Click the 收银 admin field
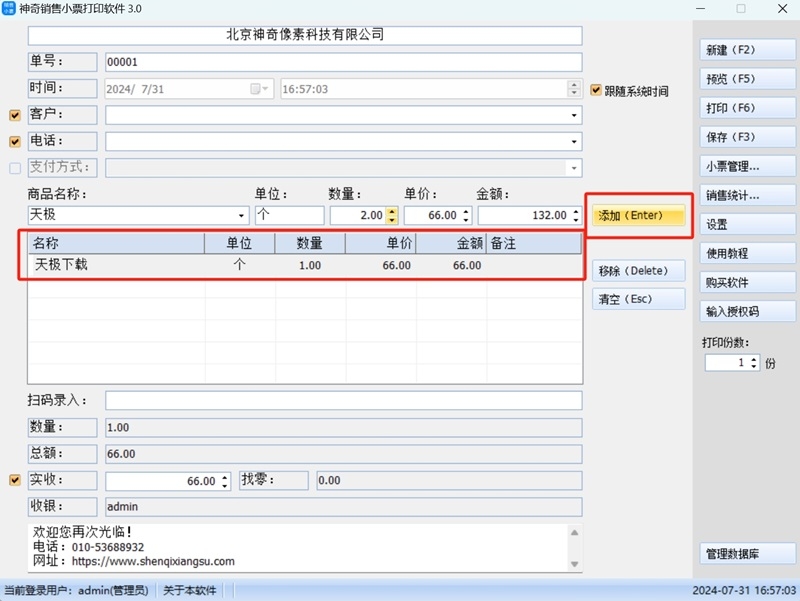This screenshot has height=601, width=800. pyautogui.click(x=343, y=507)
